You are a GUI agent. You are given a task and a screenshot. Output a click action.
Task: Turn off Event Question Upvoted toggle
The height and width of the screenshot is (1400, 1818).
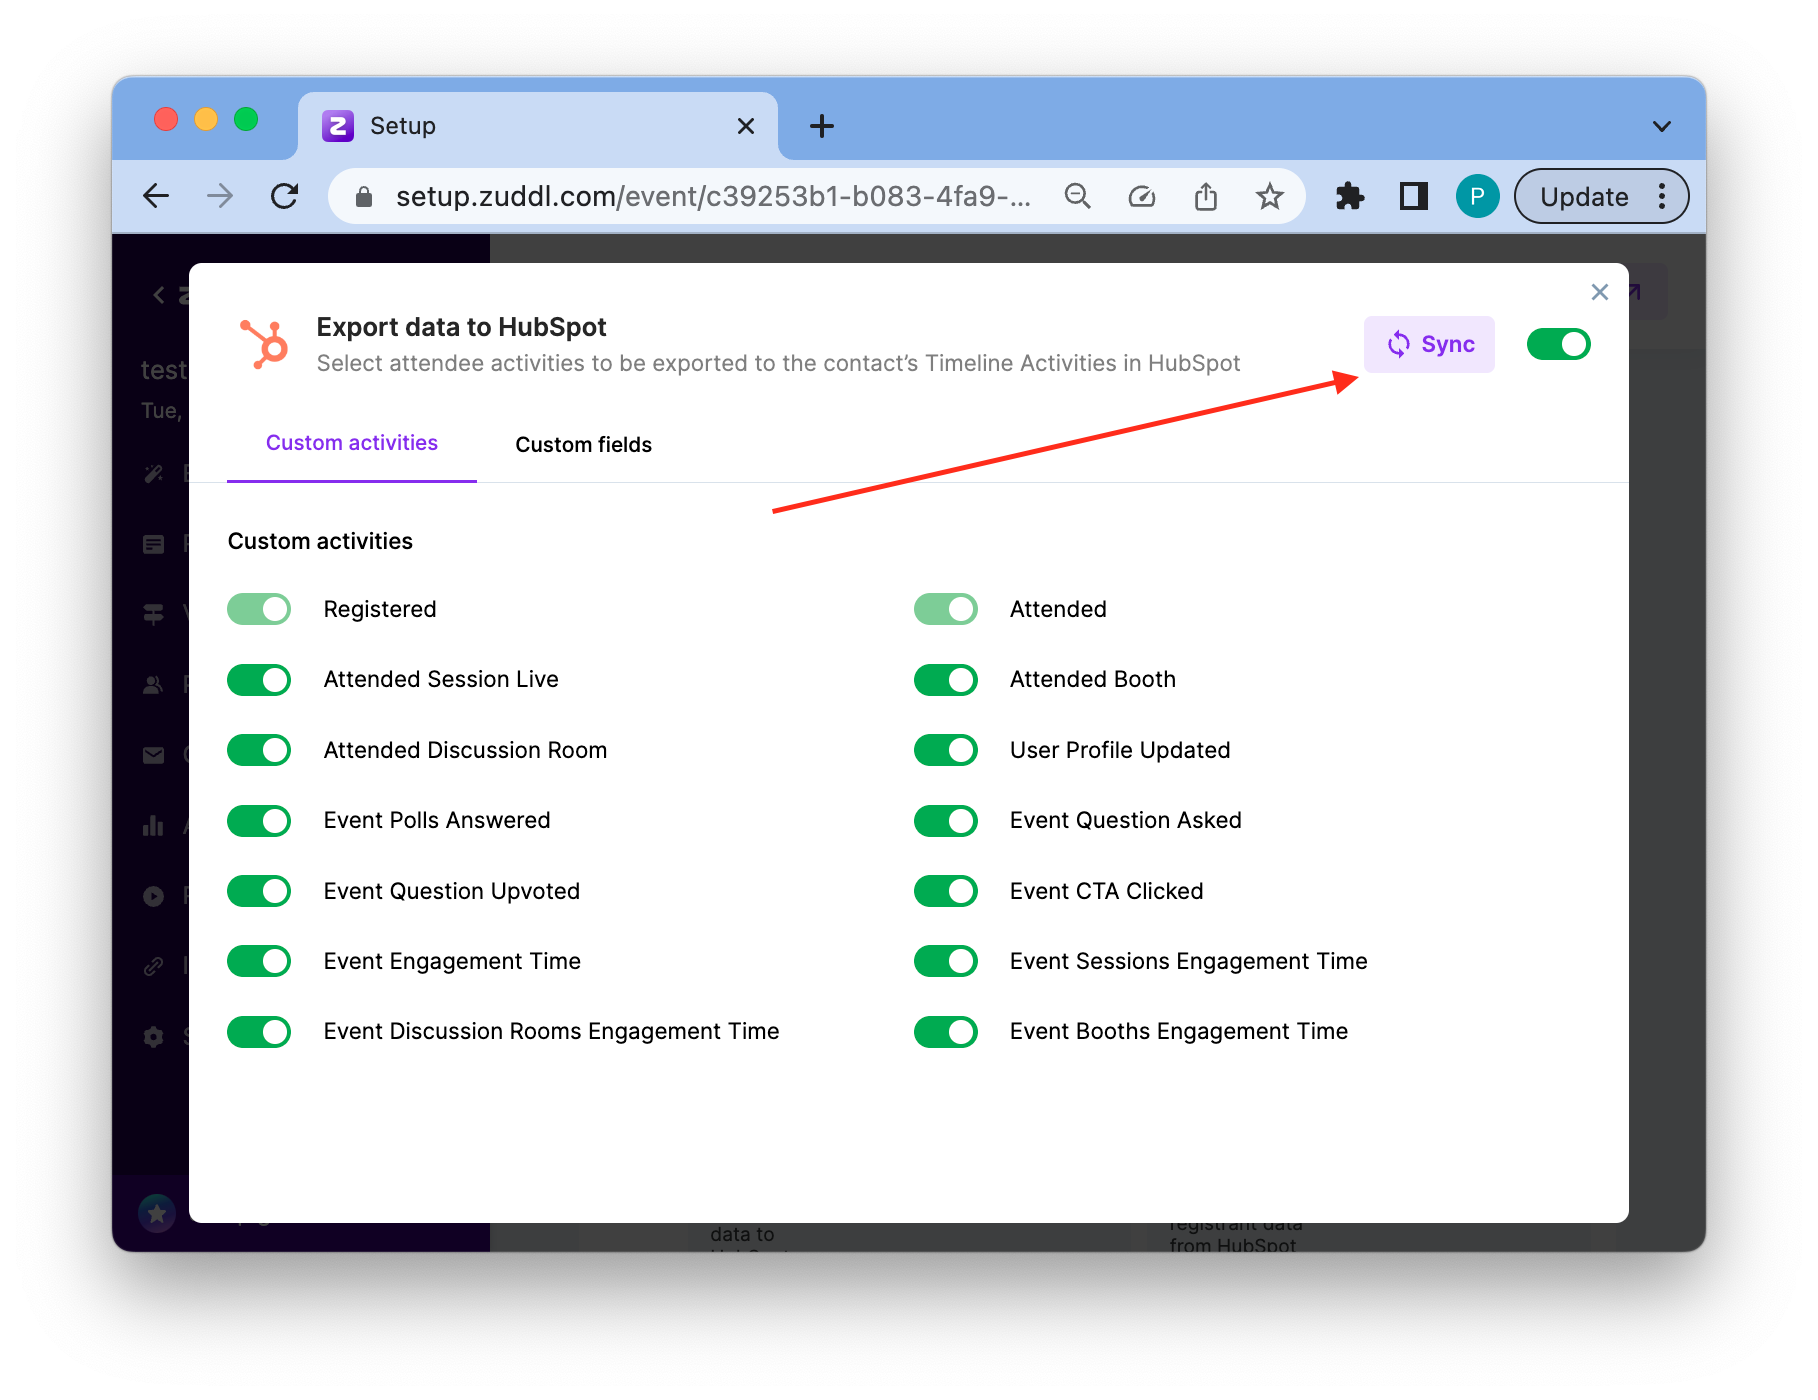click(259, 891)
